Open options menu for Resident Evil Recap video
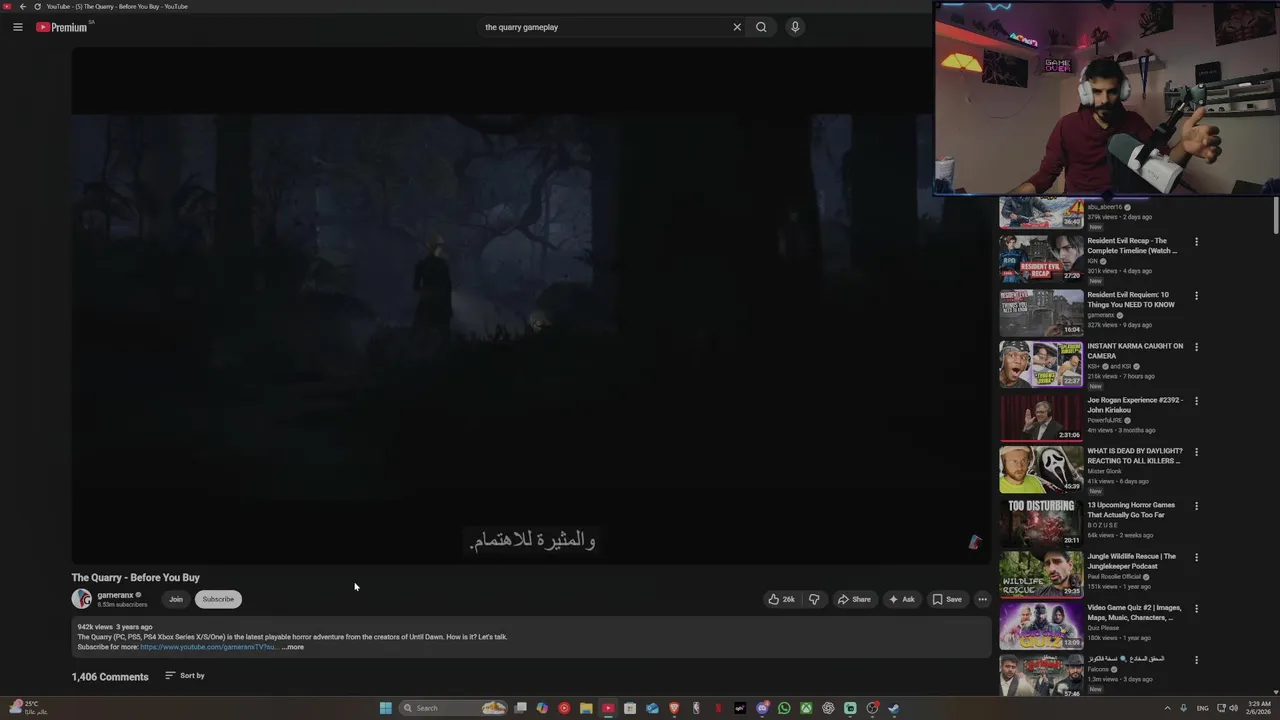1280x720 pixels. (x=1196, y=241)
